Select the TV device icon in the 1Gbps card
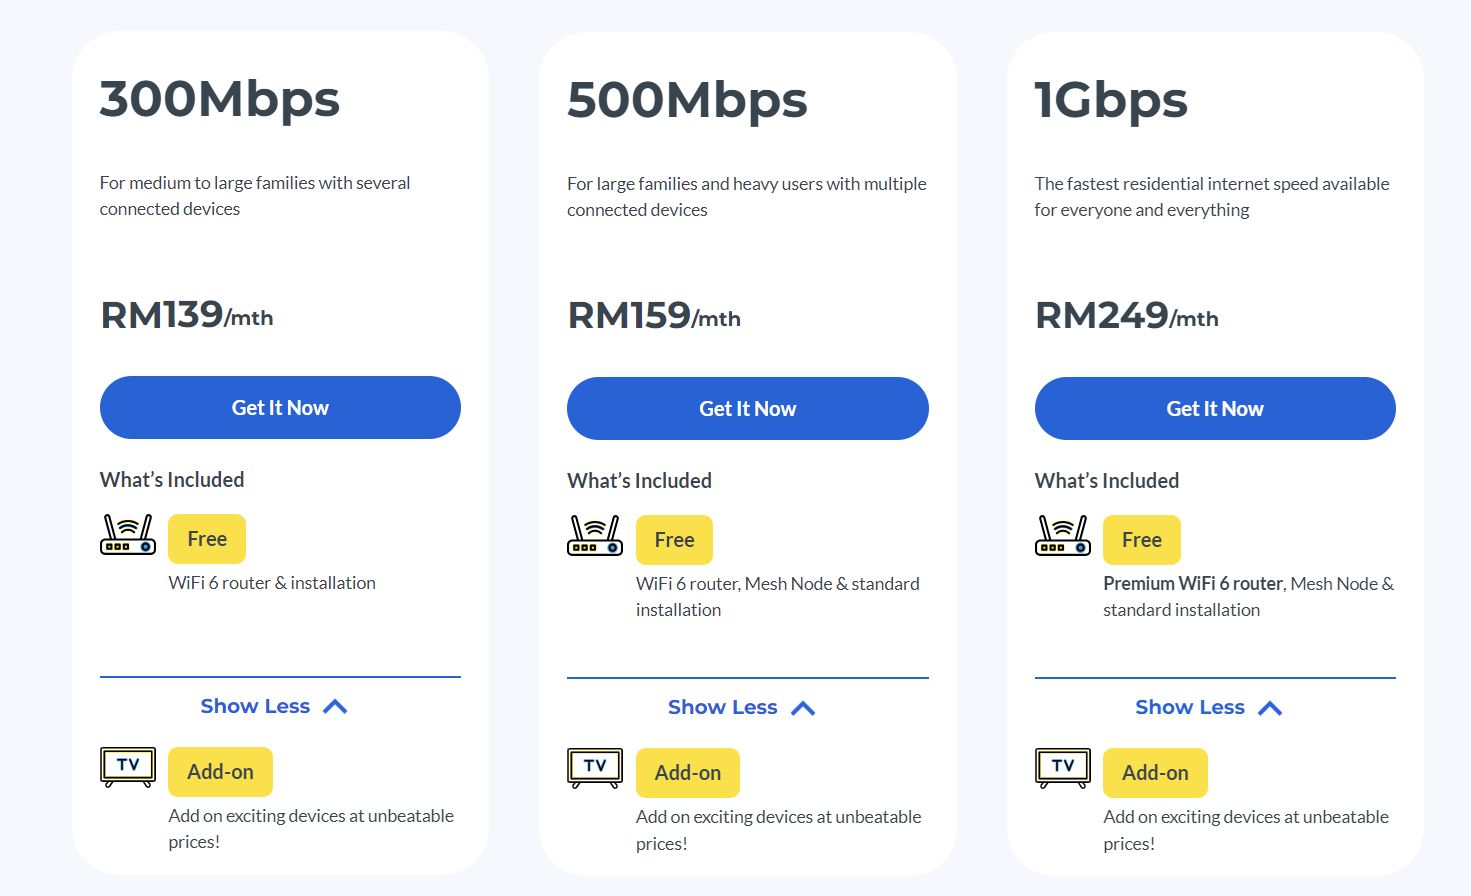Viewport: 1471px width, 896px height. point(1062,766)
